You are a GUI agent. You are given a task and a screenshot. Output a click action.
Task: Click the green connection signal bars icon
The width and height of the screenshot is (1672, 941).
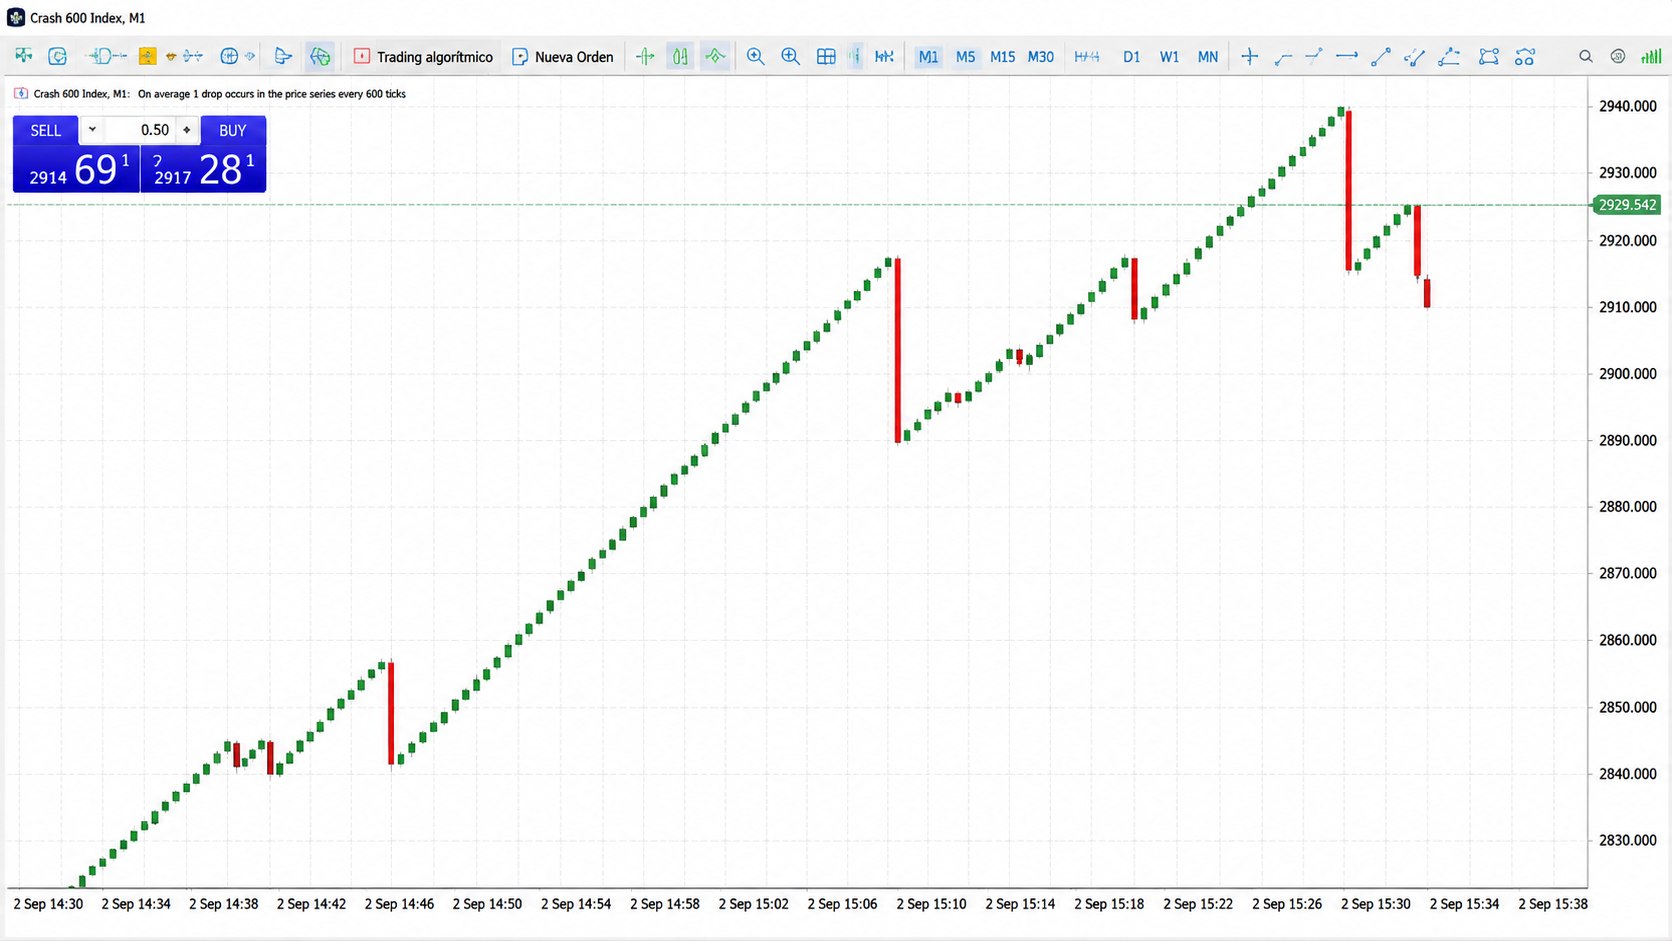click(1651, 56)
